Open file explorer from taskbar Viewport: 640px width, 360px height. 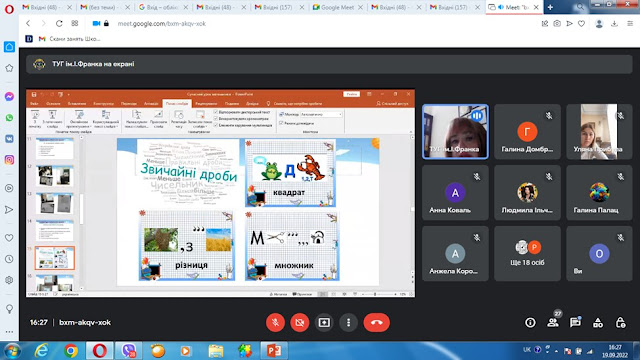coord(216,351)
